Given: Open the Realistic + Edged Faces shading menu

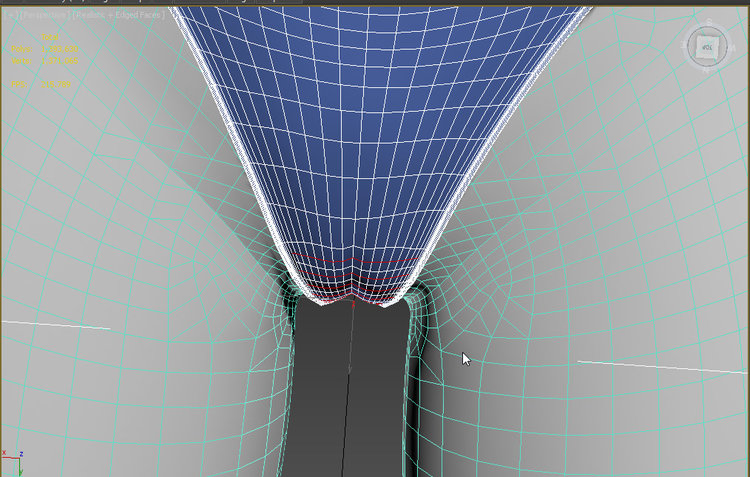Looking at the screenshot, I should [x=119, y=15].
